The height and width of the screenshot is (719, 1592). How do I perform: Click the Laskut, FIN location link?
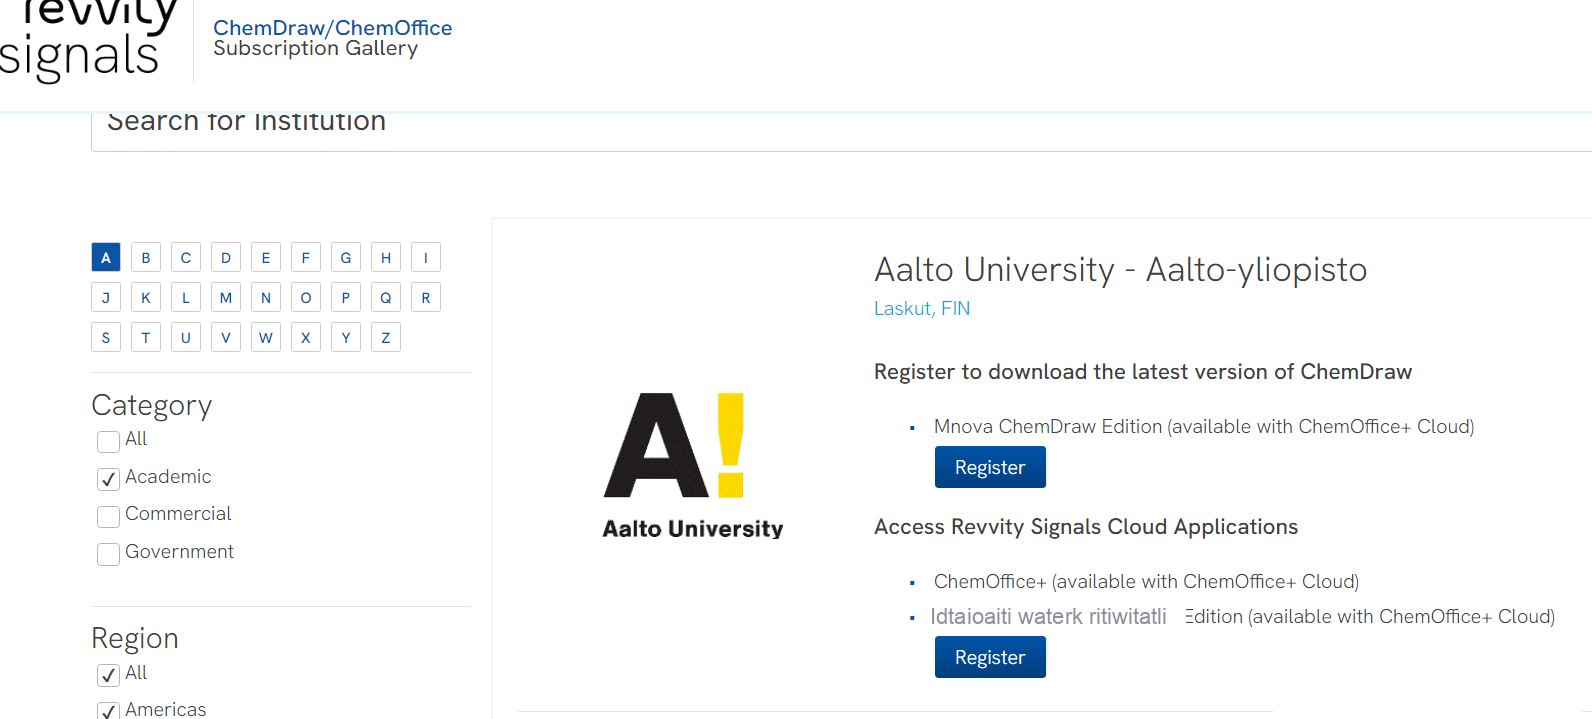[x=922, y=309]
